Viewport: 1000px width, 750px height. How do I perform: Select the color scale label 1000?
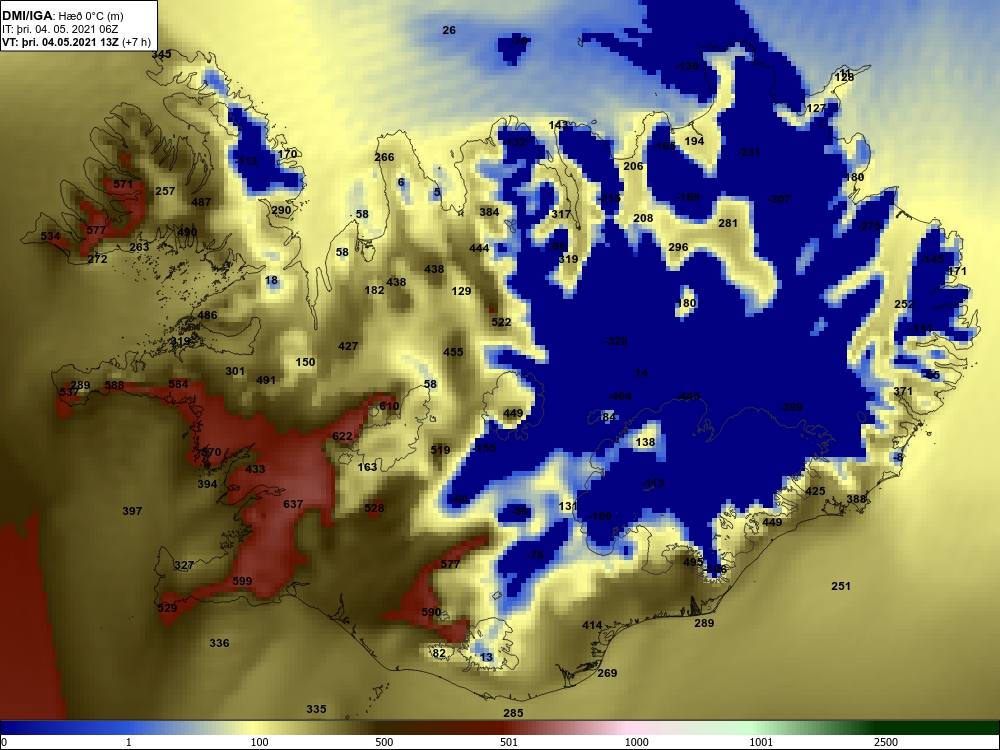tap(636, 742)
